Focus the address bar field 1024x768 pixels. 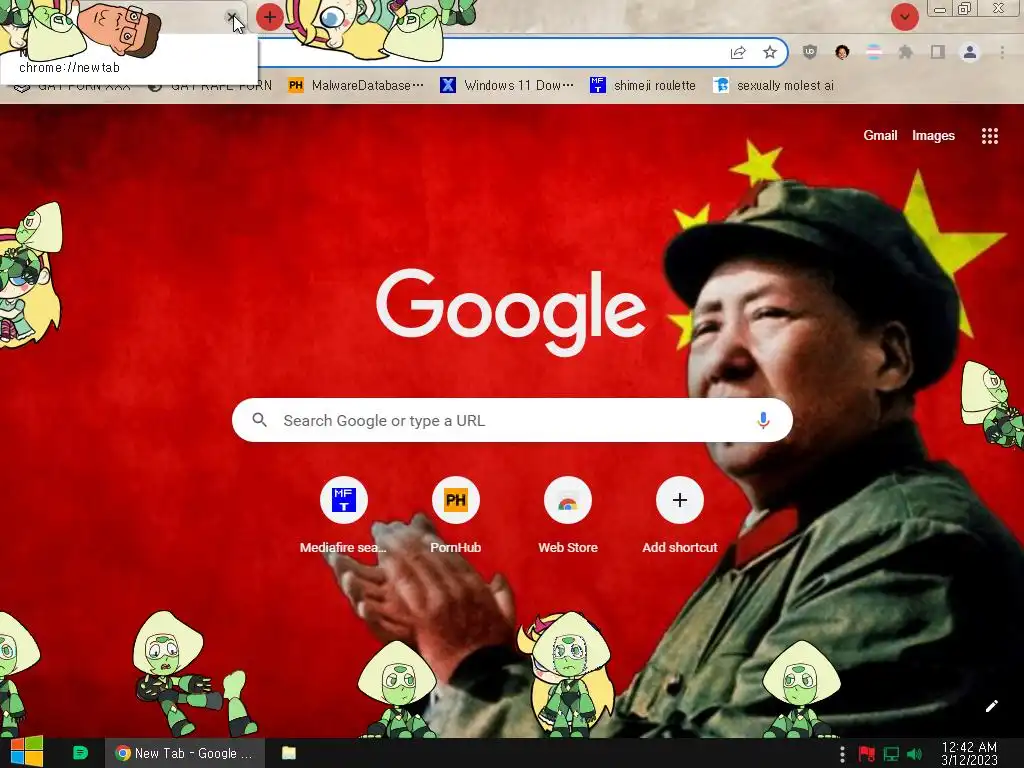490,52
